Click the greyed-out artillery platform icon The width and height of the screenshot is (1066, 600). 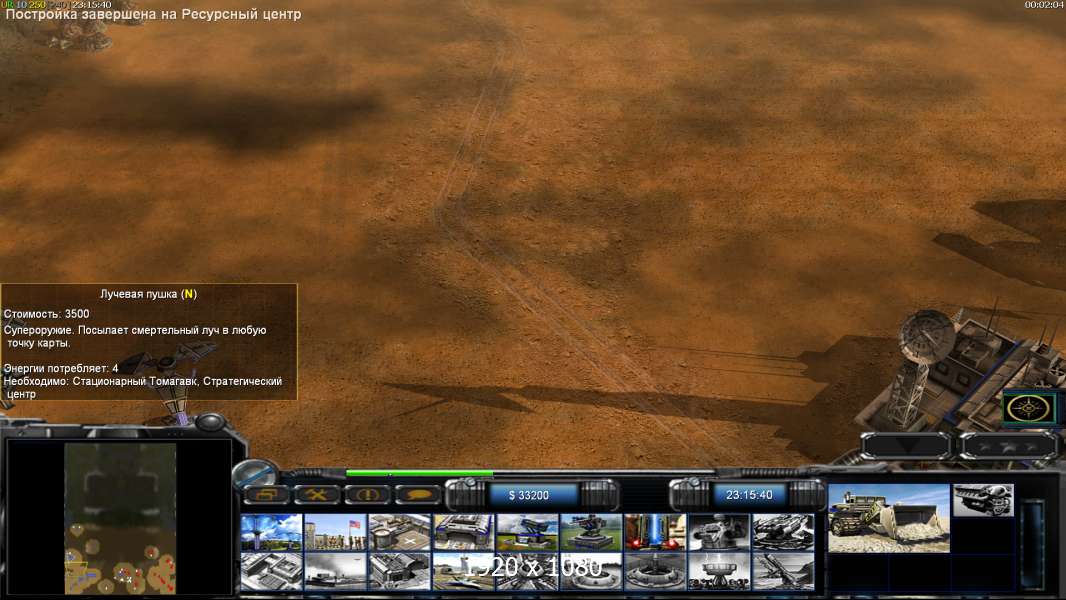pos(783,532)
